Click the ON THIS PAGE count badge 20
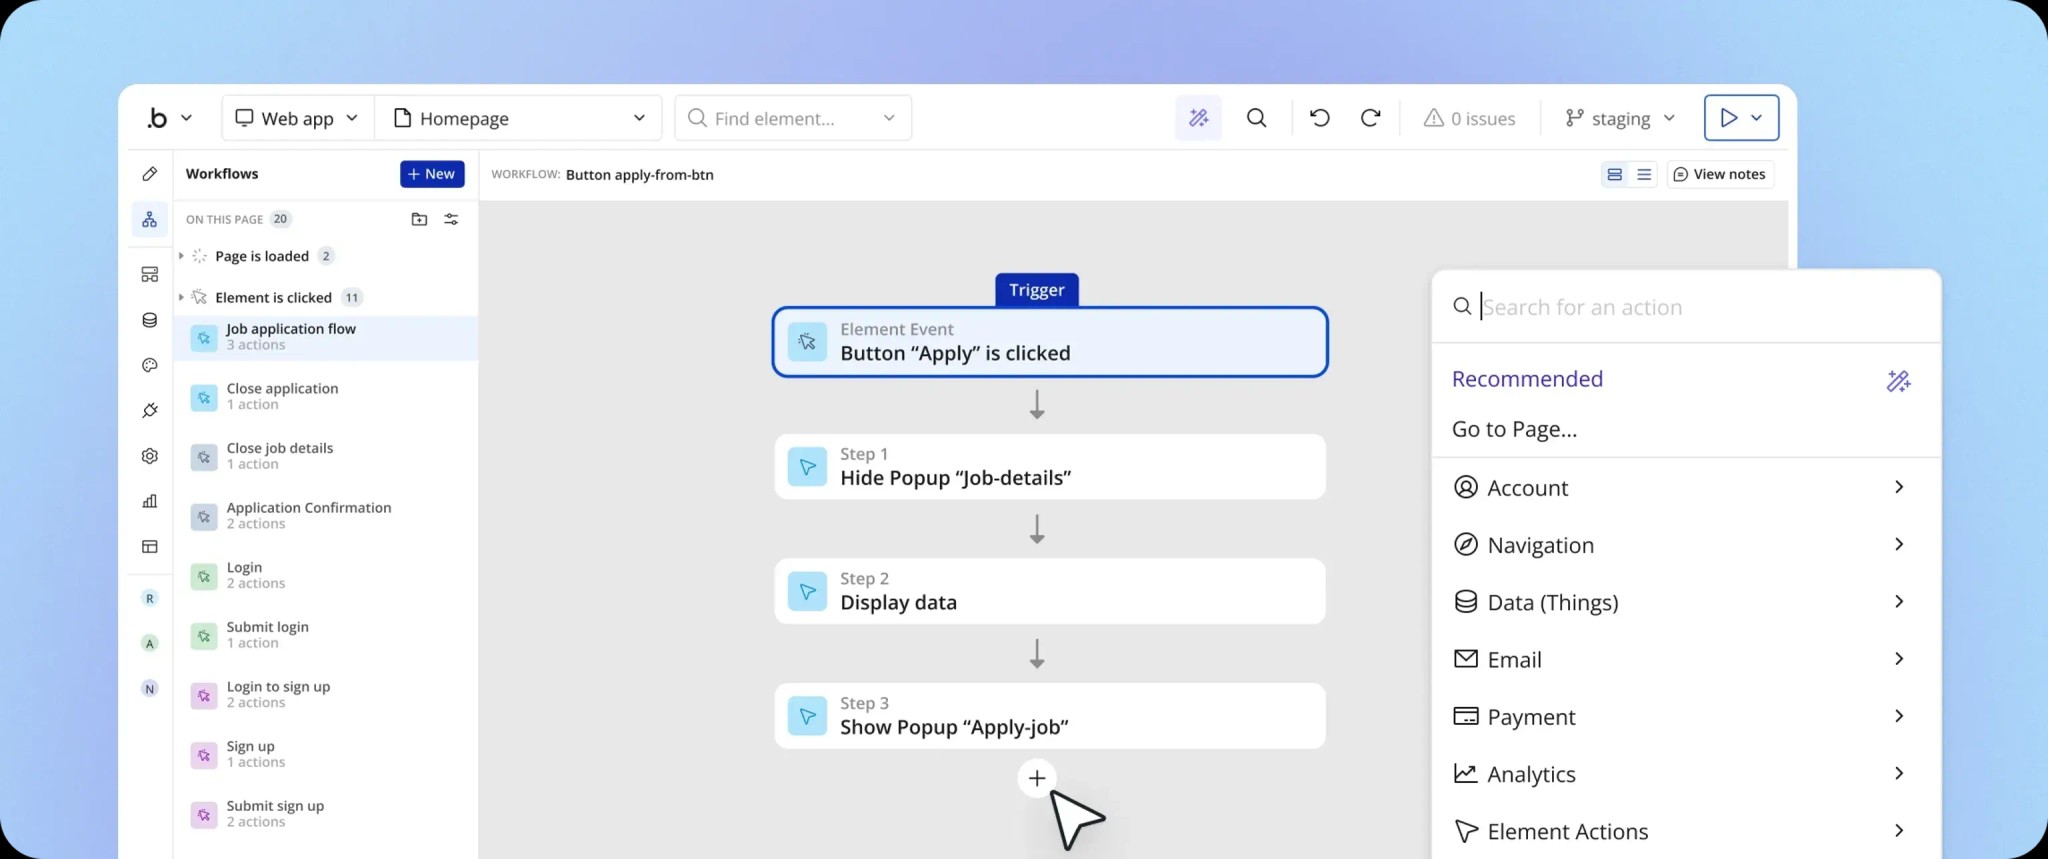The width and height of the screenshot is (2048, 859). pos(280,219)
